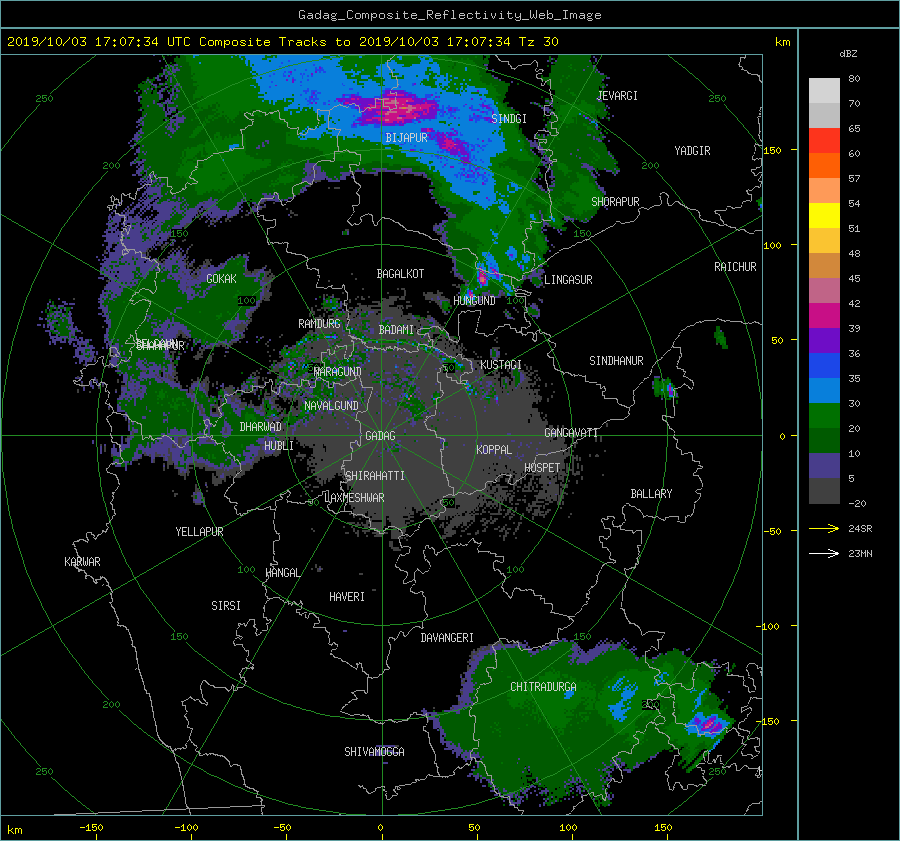900x841 pixels.
Task: Select the dark orange 57-60 dBZ swatch
Action: click(x=824, y=165)
